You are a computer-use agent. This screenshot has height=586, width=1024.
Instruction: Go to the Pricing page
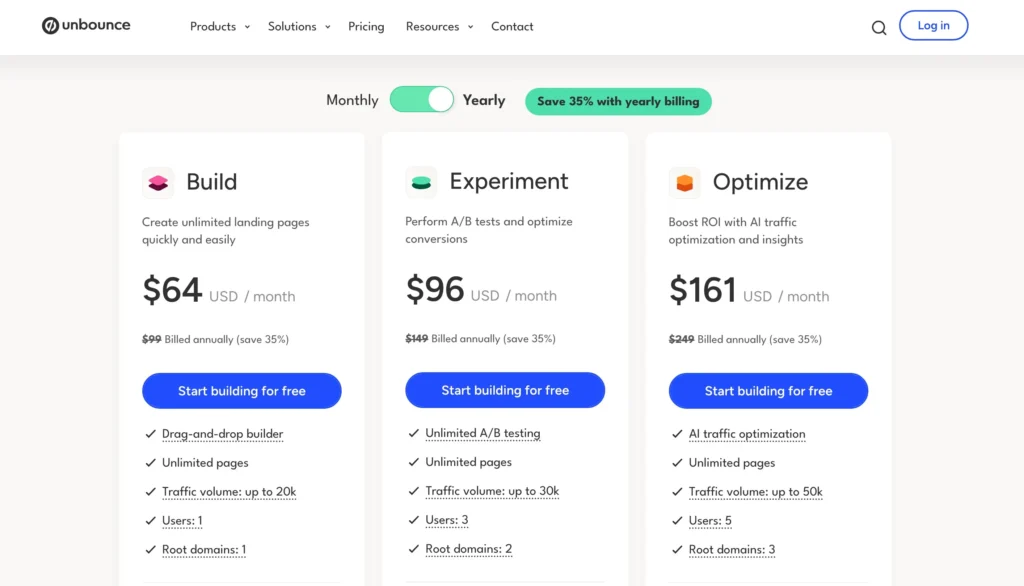point(366,26)
